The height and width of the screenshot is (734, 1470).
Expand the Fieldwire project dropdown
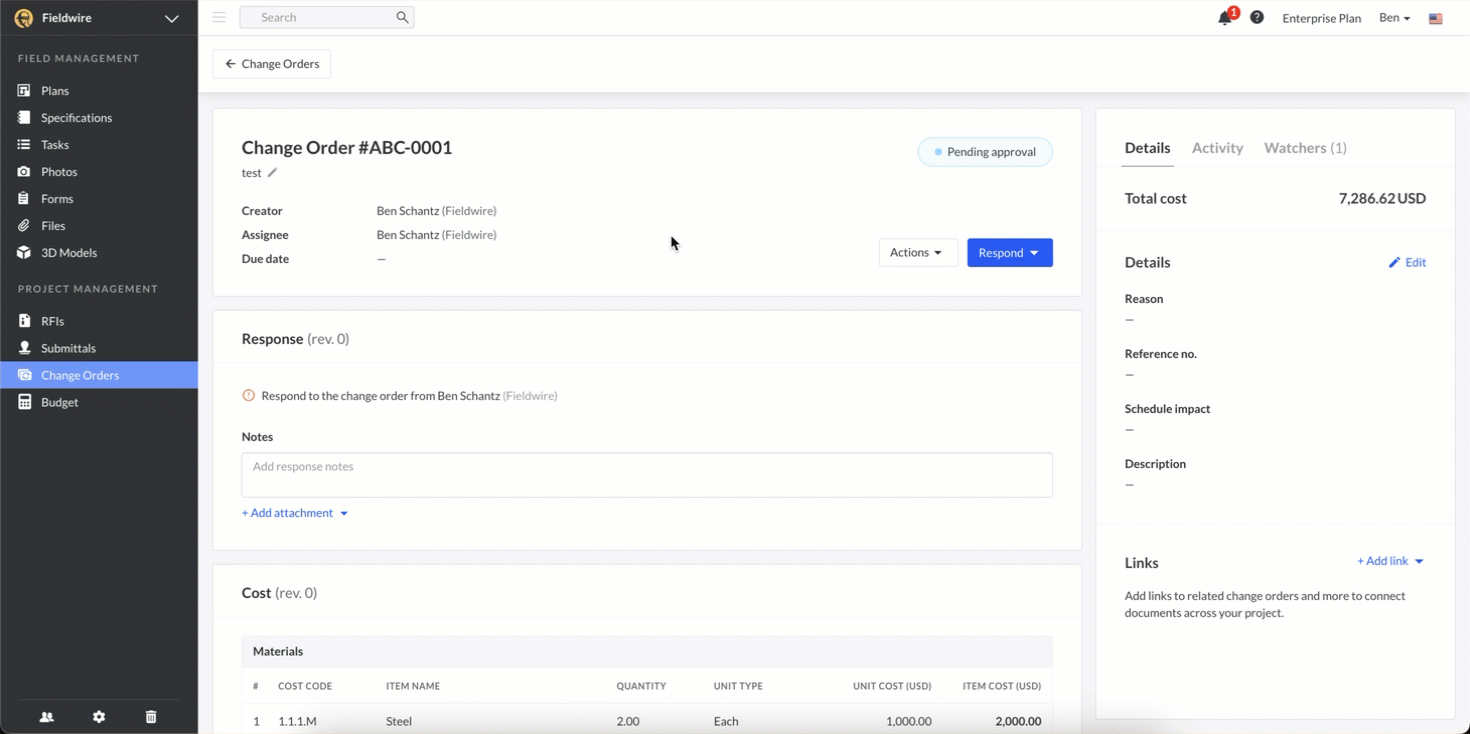point(171,19)
